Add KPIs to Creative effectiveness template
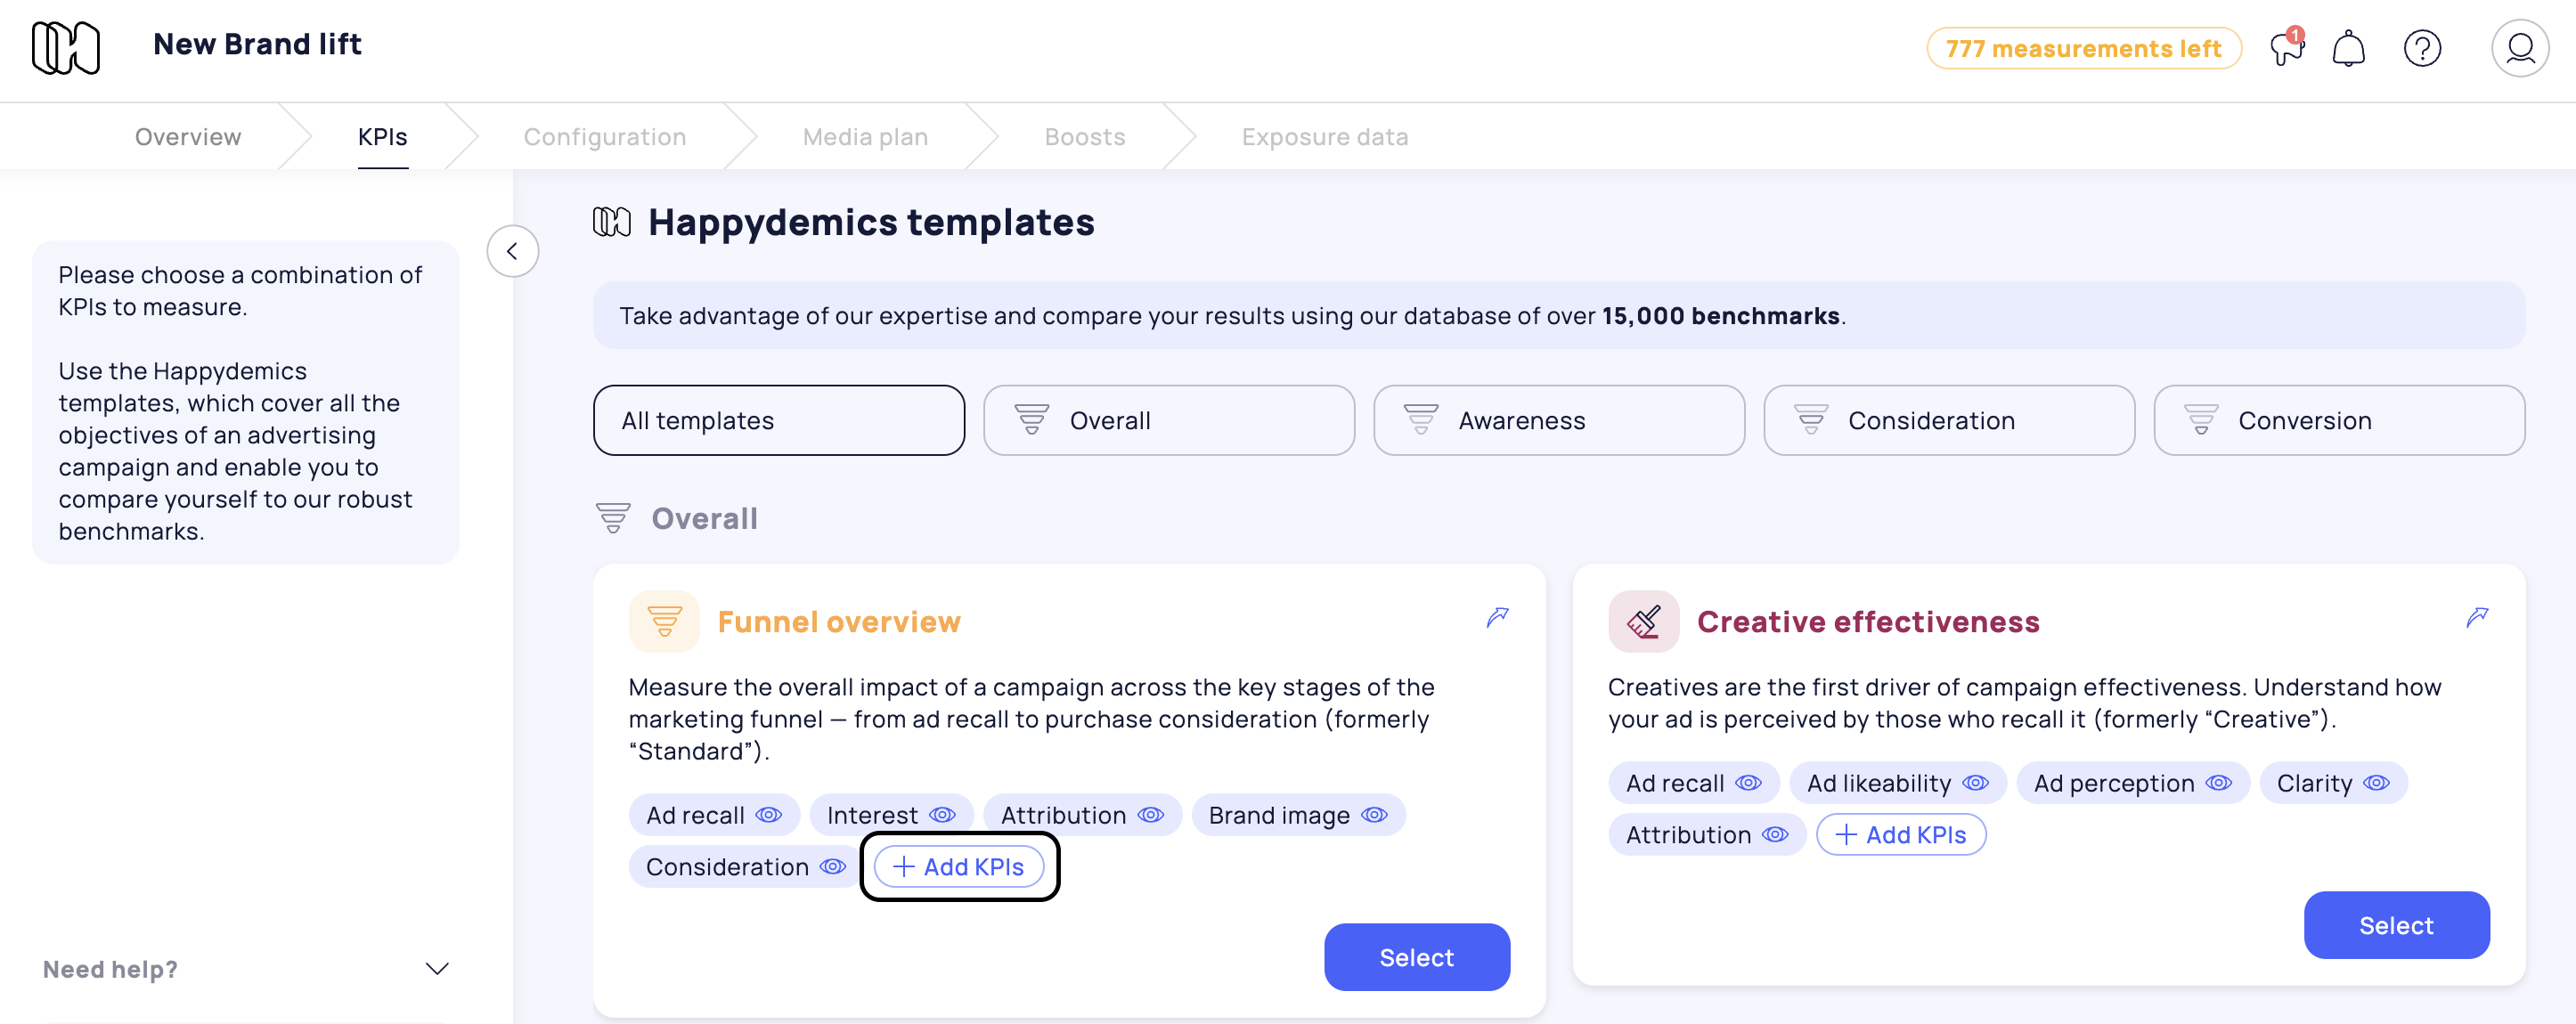The width and height of the screenshot is (2576, 1024). [1900, 835]
